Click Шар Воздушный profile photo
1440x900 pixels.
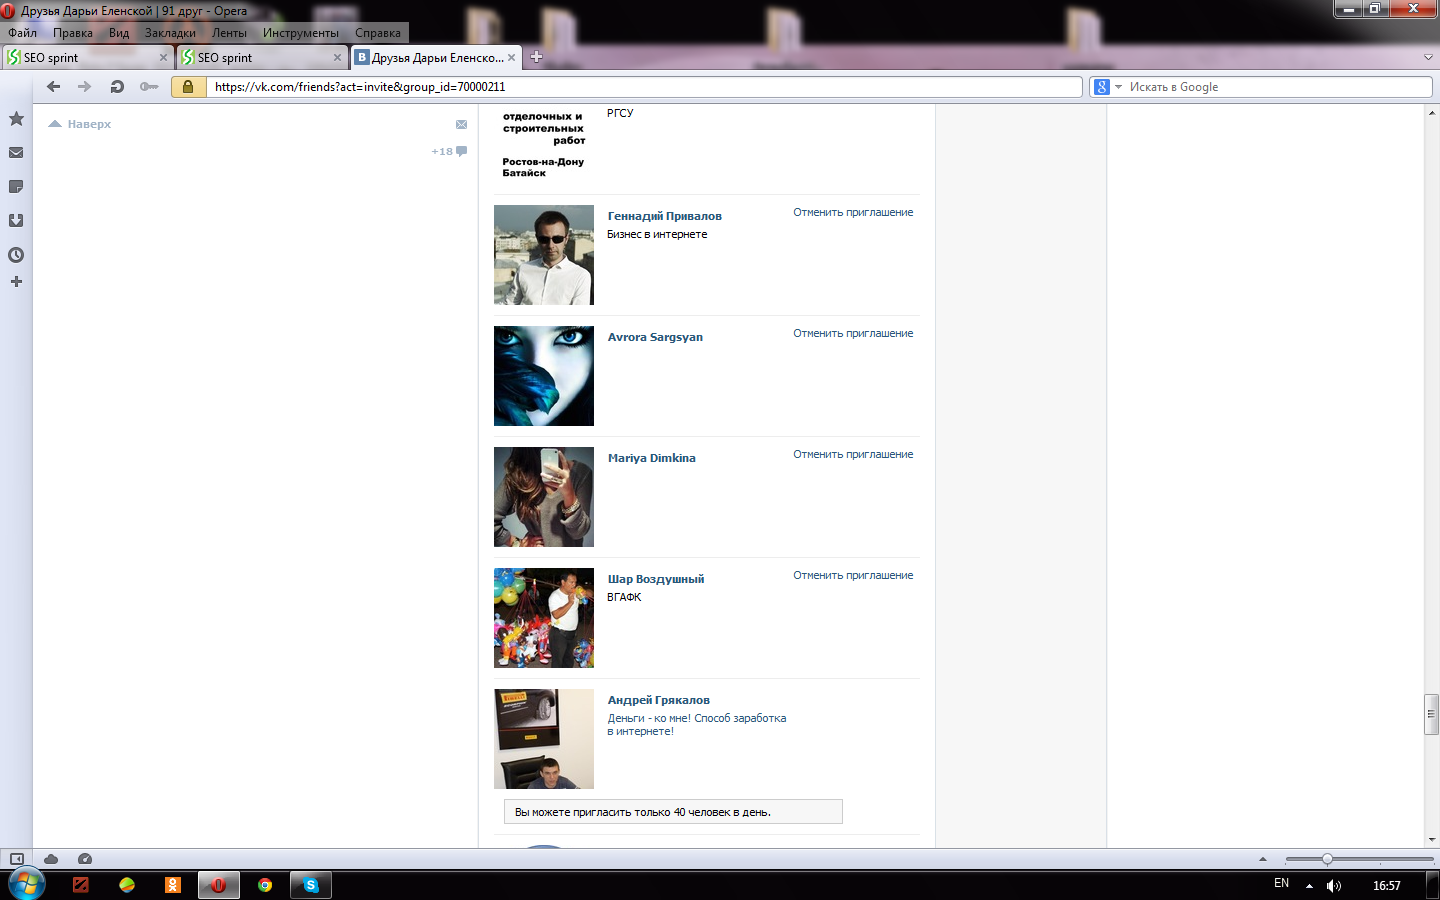click(x=544, y=618)
